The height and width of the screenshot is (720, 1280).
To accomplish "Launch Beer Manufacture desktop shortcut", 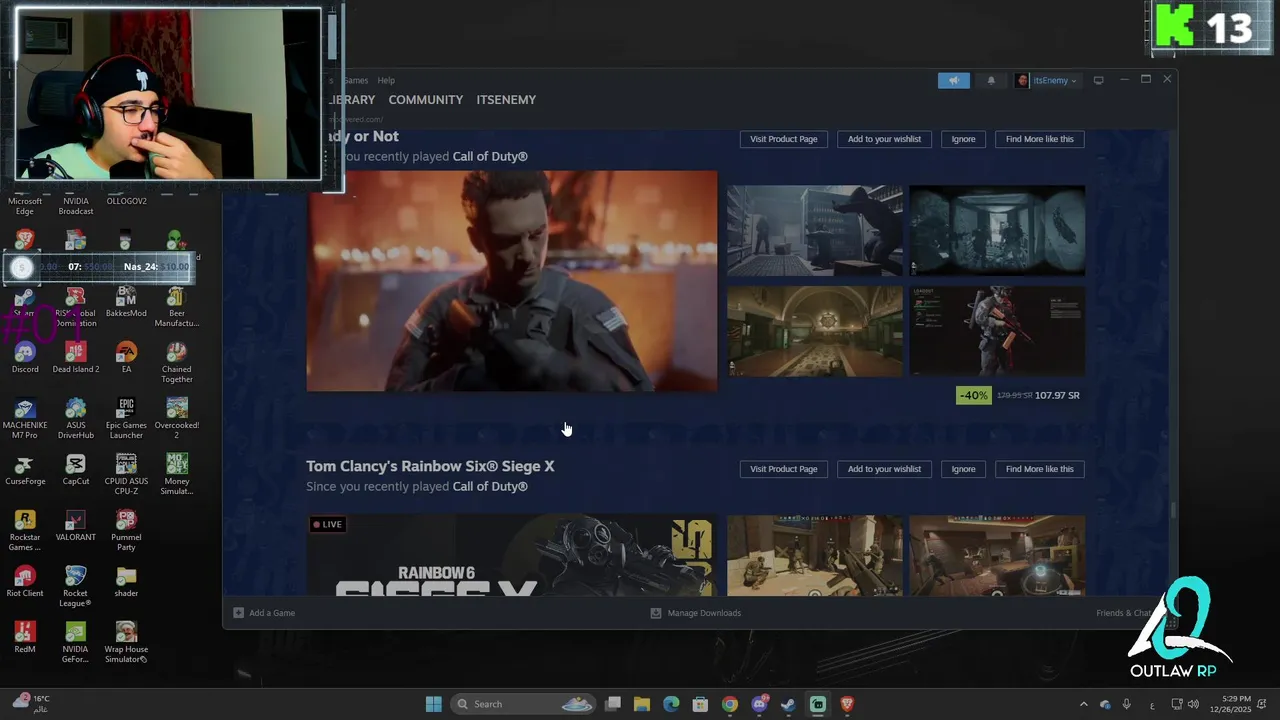I will pyautogui.click(x=177, y=306).
